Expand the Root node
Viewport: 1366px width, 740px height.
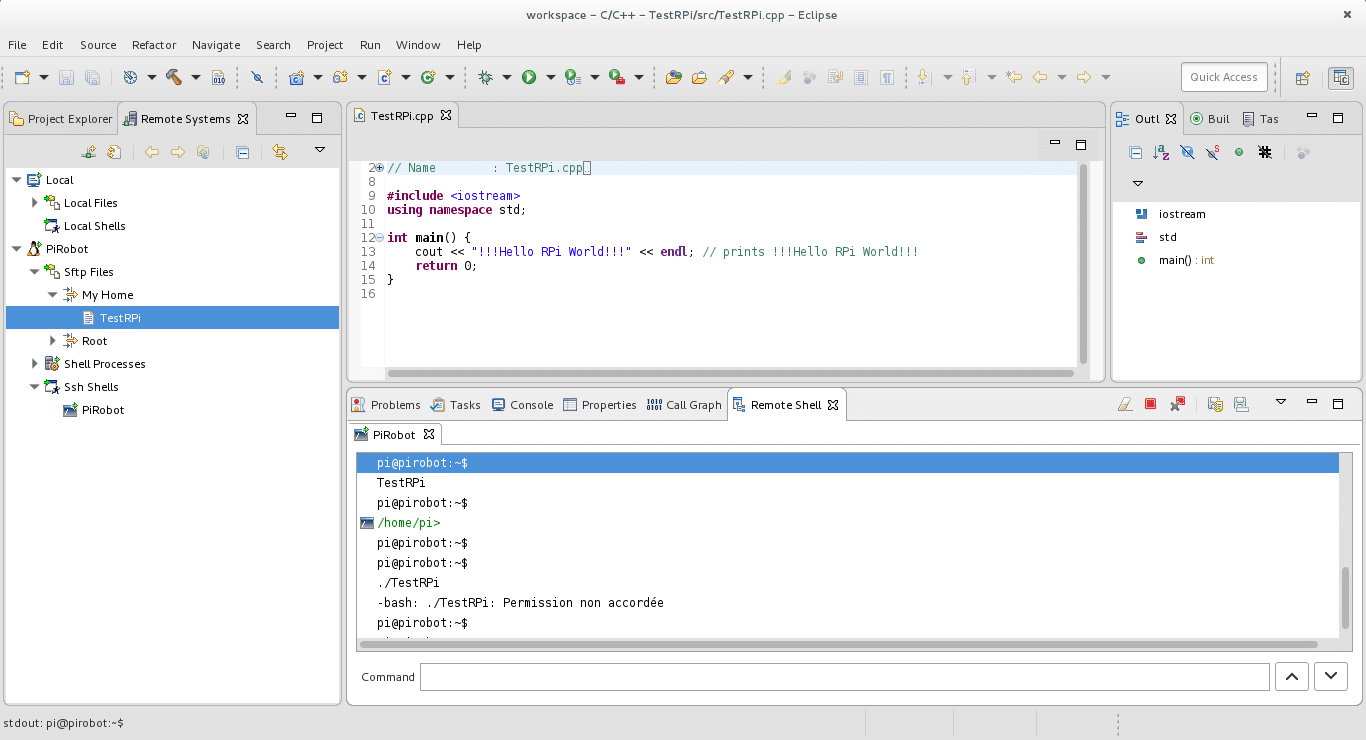coord(52,341)
